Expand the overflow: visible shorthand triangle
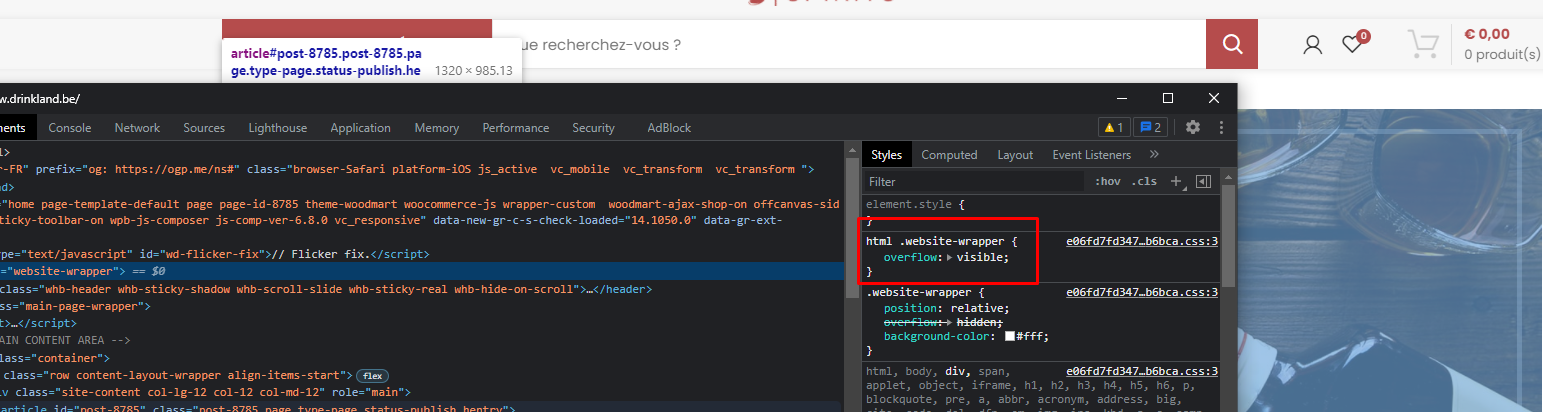Viewport: 1543px width, 412px height. tap(950, 257)
